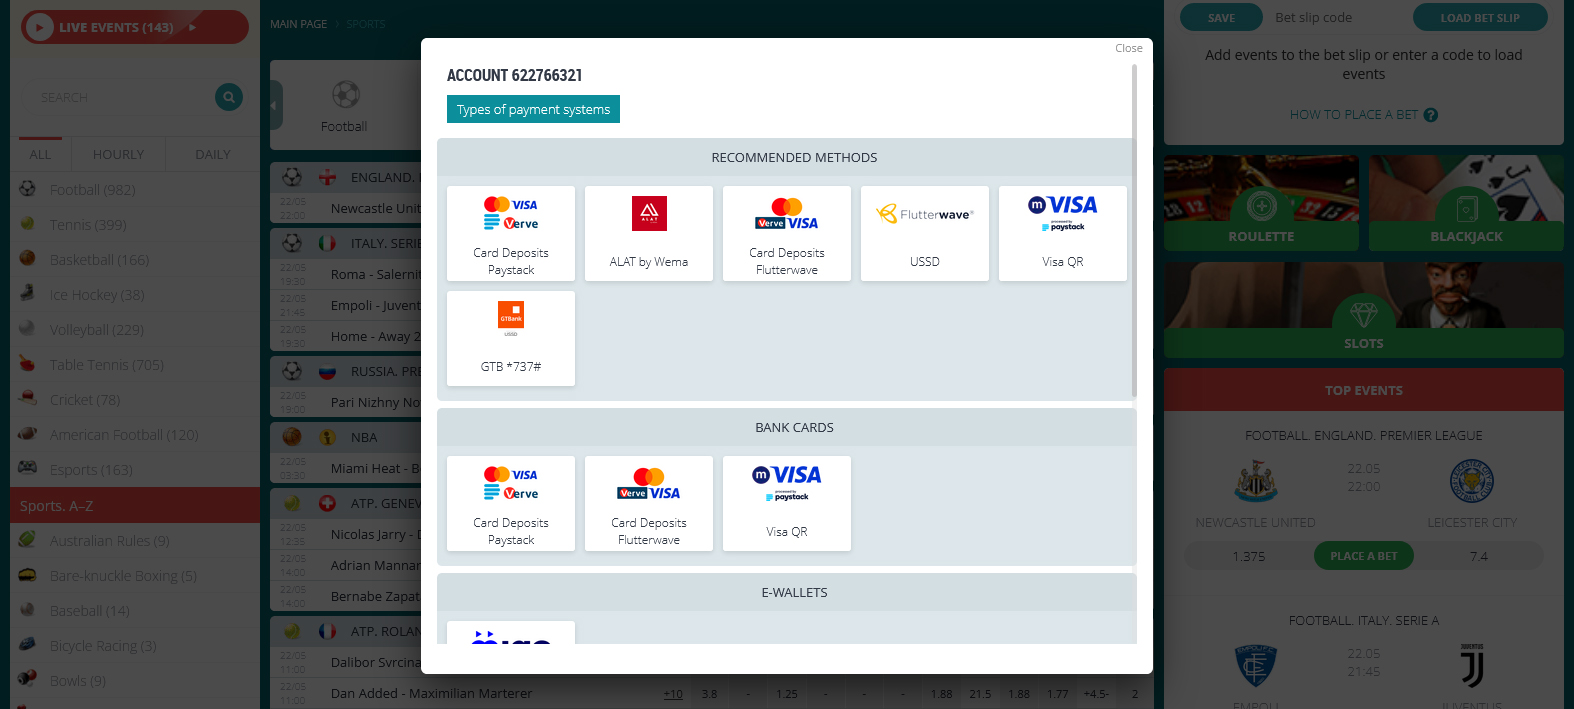Click the Newcastle United team crest
This screenshot has width=1574, height=709.
coord(1255,481)
